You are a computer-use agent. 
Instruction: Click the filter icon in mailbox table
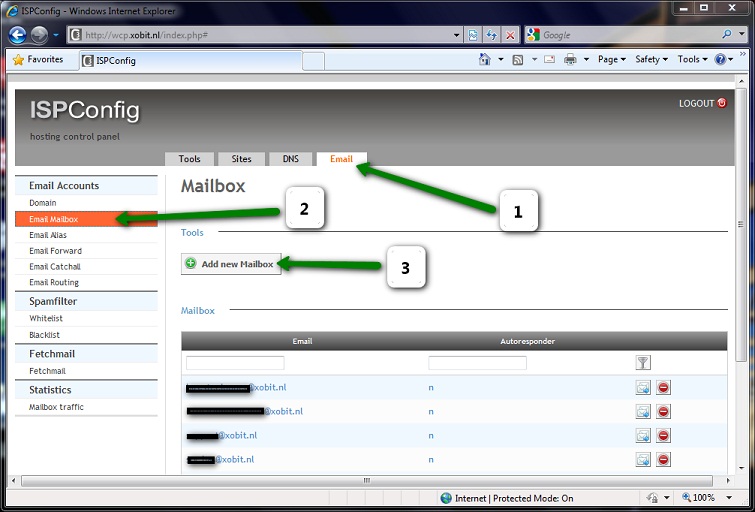click(643, 363)
